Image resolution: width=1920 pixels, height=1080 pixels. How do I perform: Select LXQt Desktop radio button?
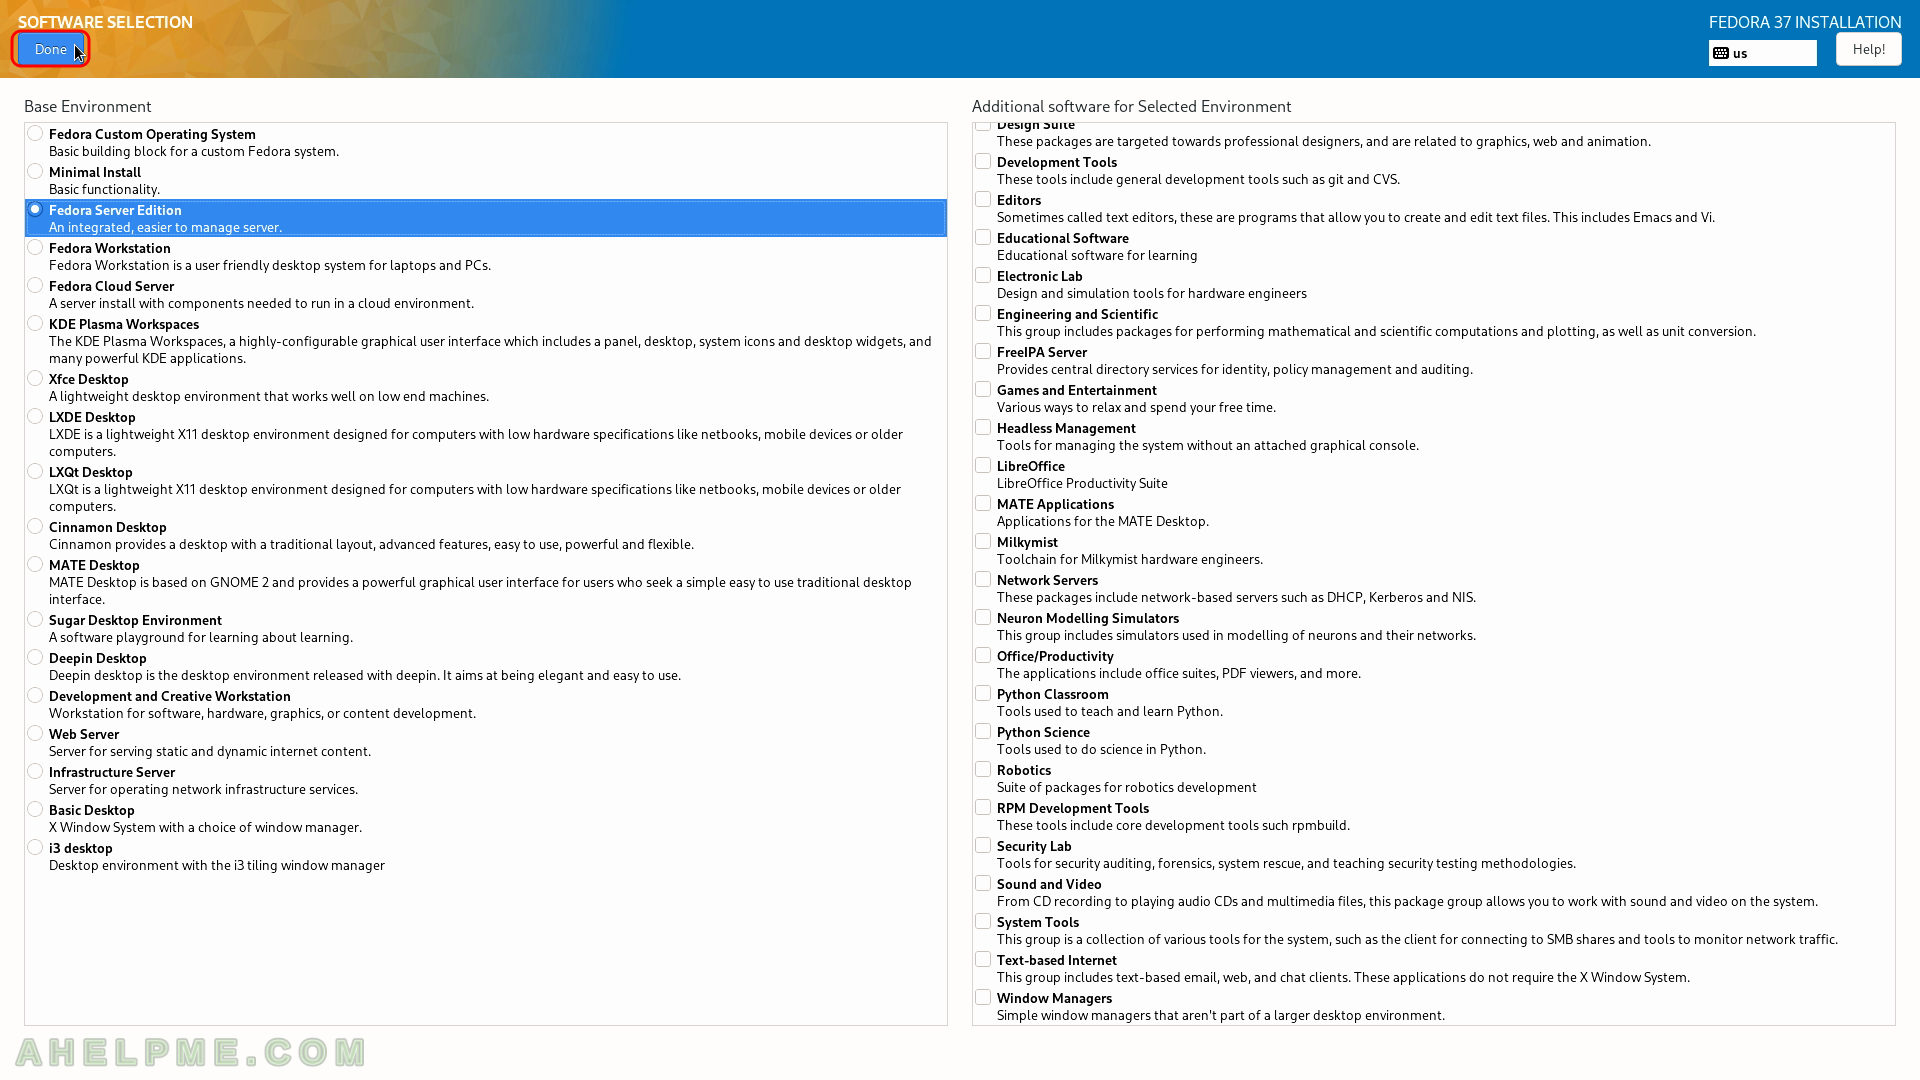(35, 471)
